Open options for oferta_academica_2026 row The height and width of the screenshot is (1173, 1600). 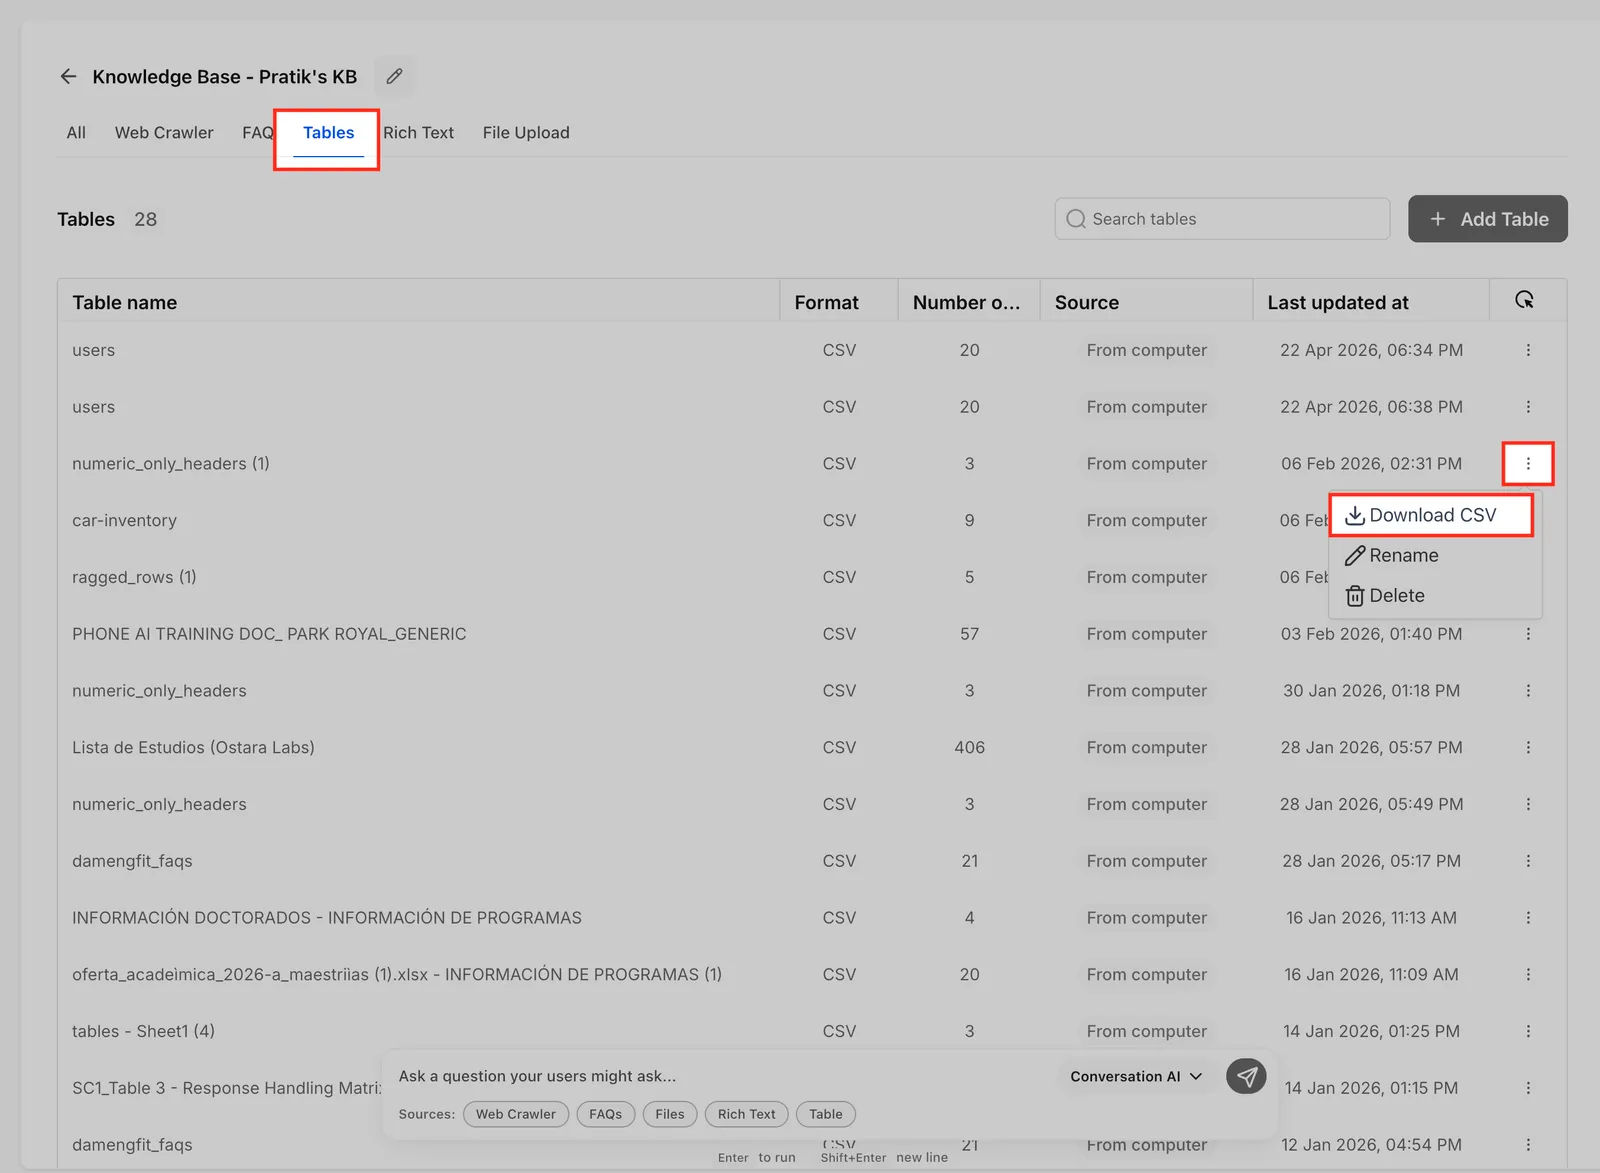tap(1528, 975)
